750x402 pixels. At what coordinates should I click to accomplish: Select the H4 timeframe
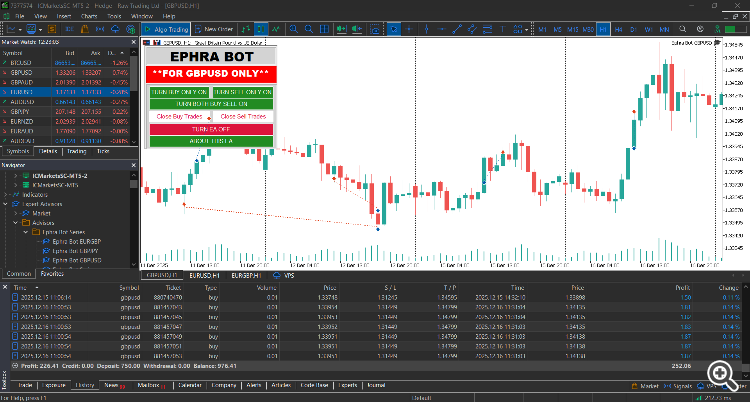(618, 29)
